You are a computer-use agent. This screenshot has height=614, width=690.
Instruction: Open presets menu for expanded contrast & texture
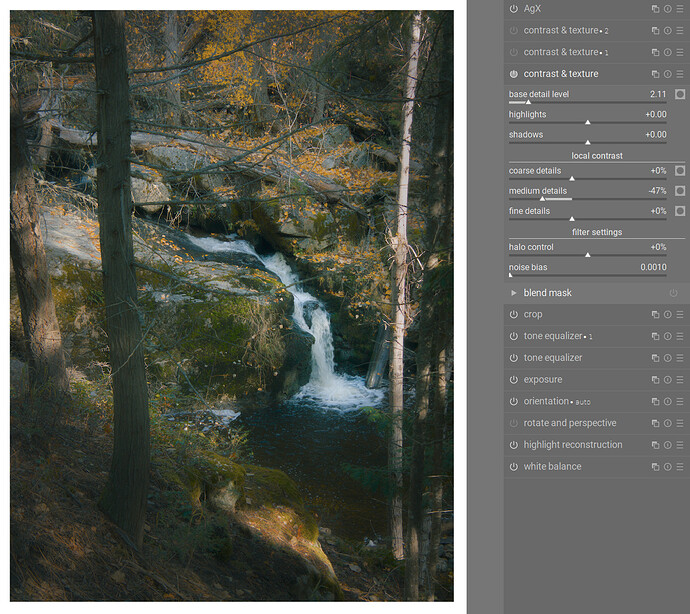coord(680,74)
